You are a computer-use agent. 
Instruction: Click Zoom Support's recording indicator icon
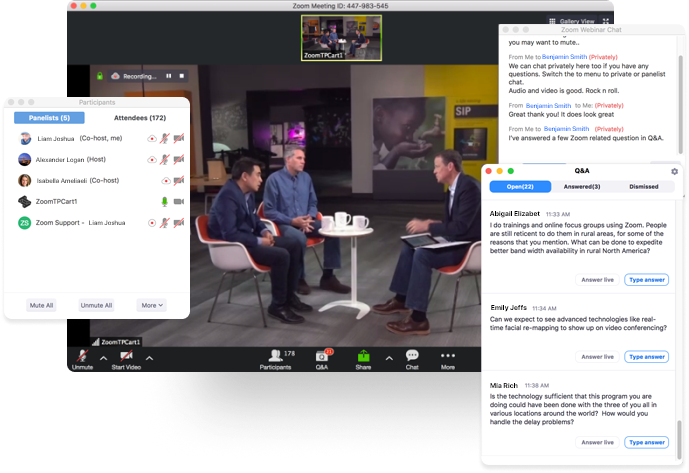click(152, 223)
